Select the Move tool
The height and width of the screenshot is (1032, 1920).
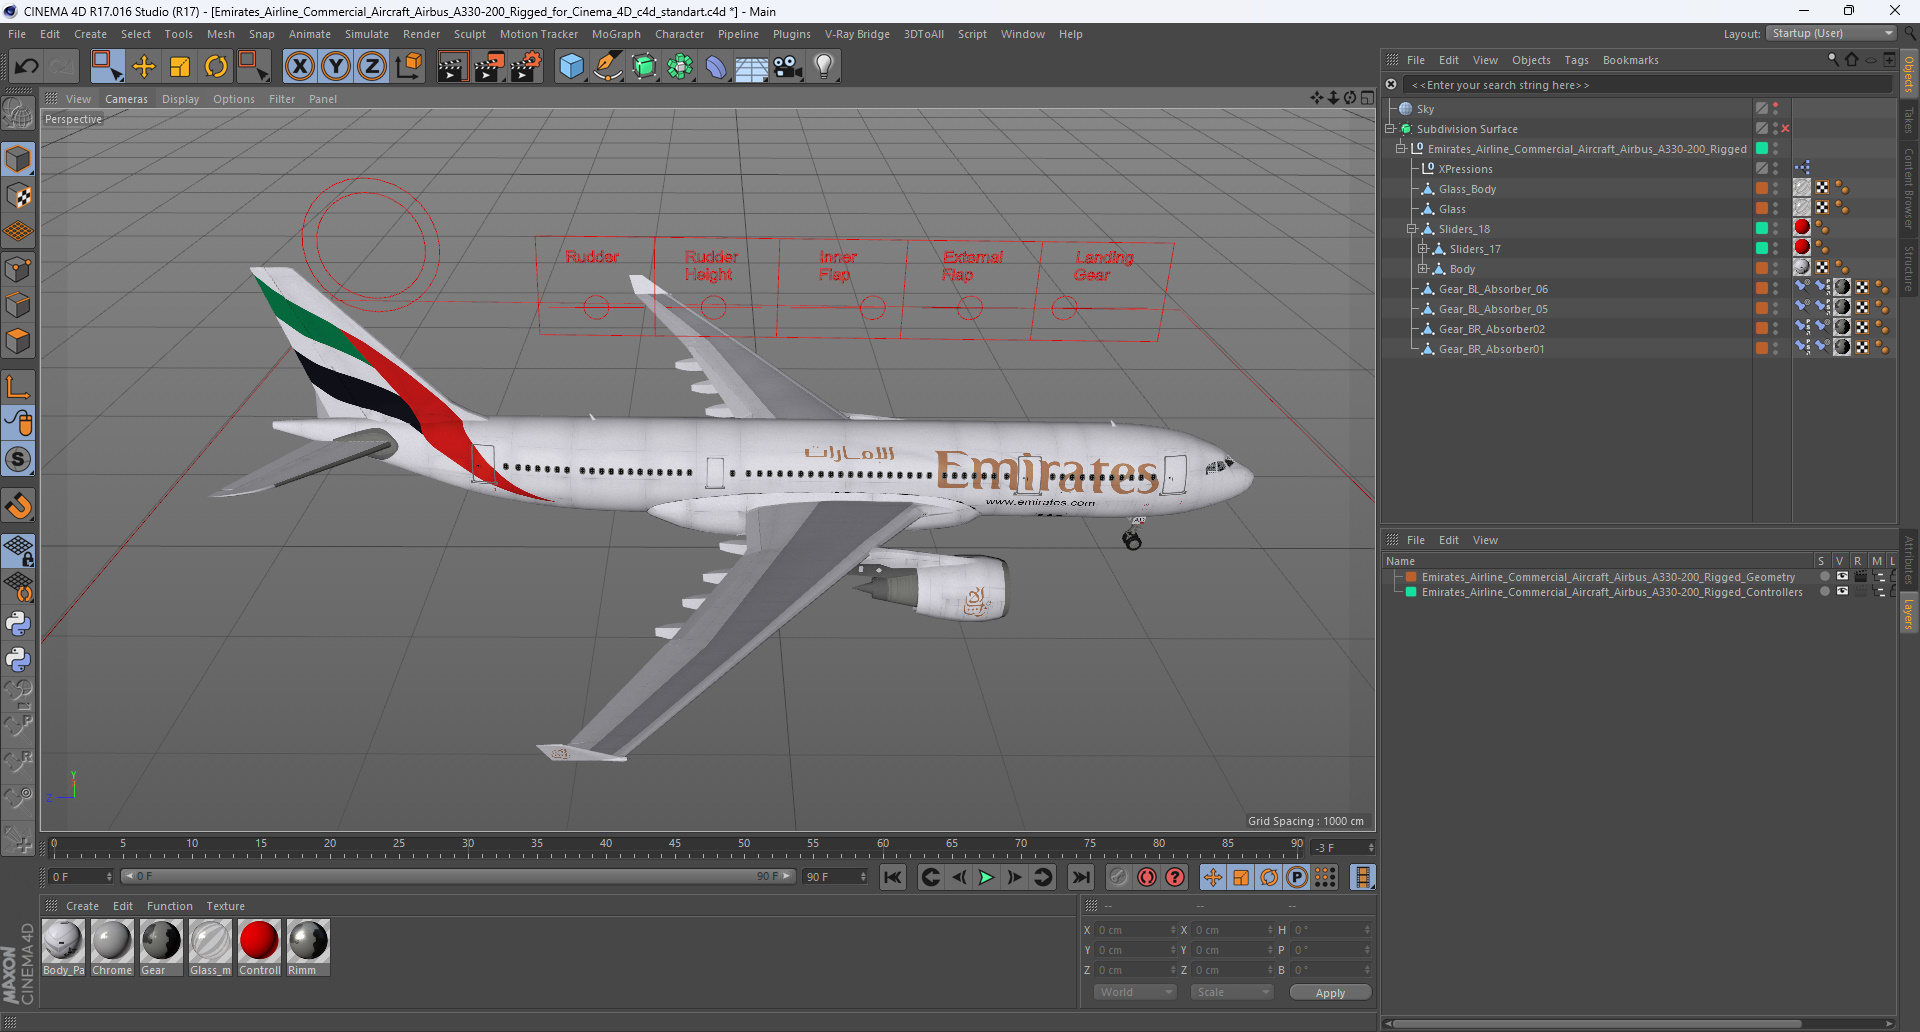[144, 67]
